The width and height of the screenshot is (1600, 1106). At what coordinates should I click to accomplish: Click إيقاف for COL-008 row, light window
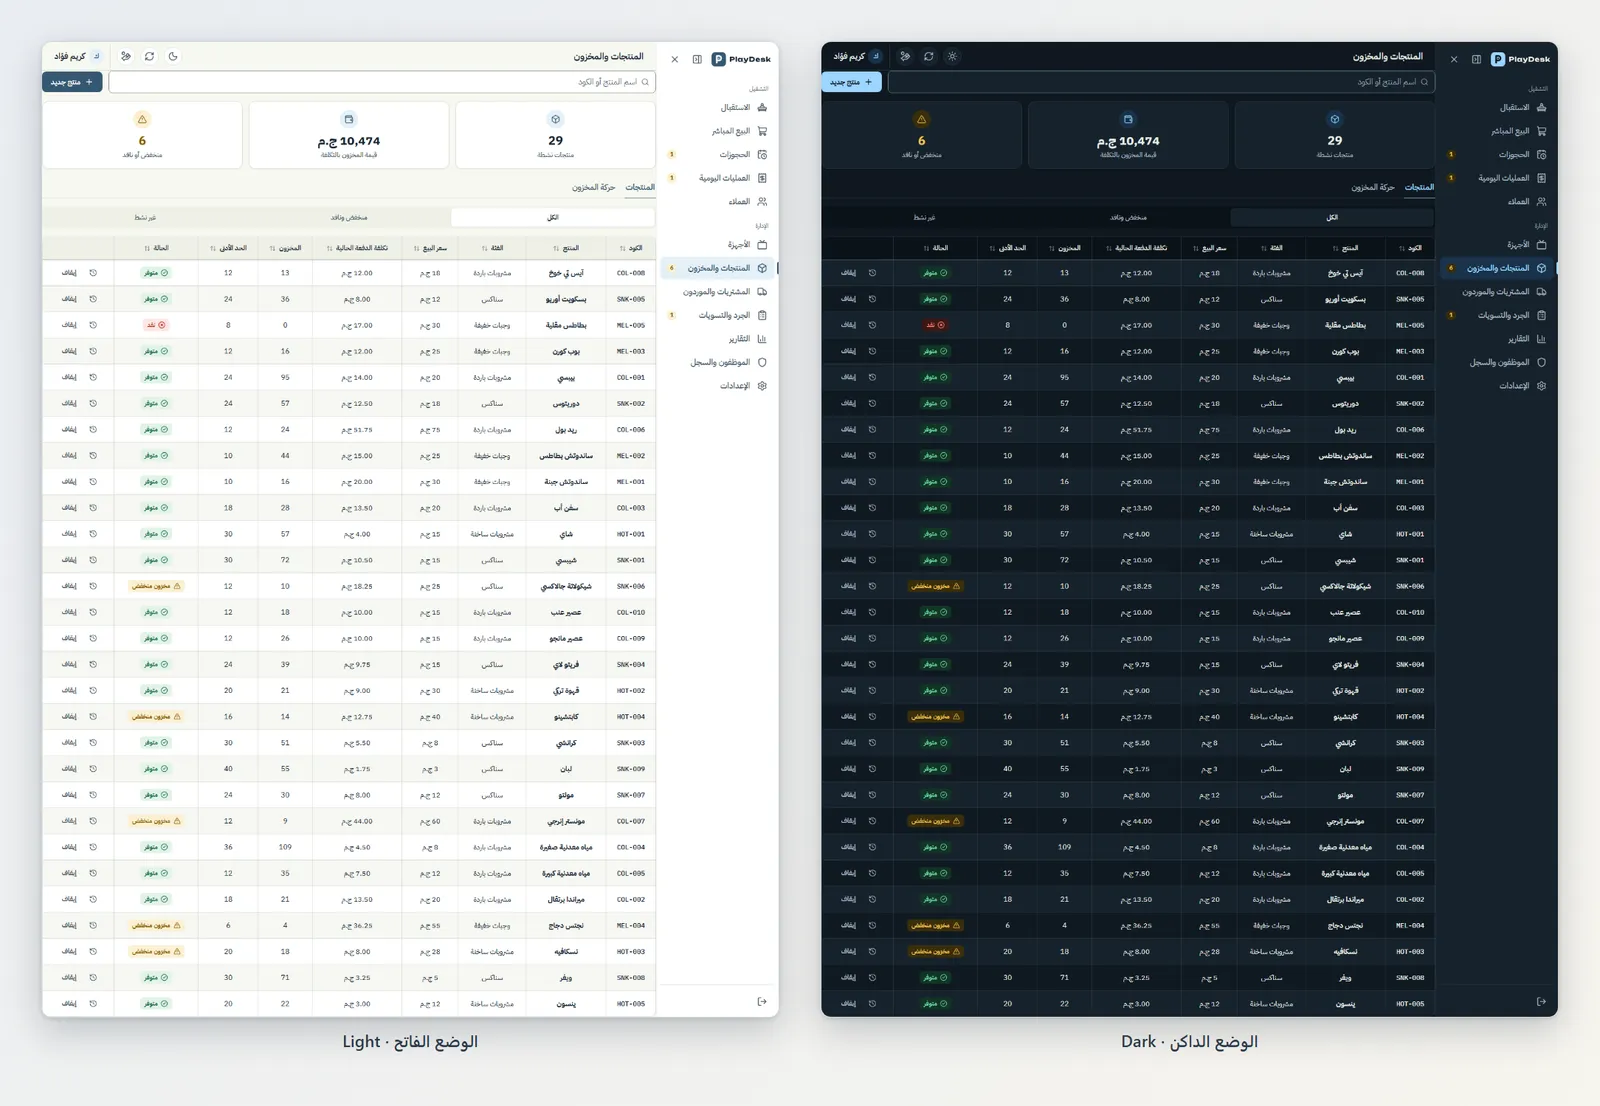(69, 273)
